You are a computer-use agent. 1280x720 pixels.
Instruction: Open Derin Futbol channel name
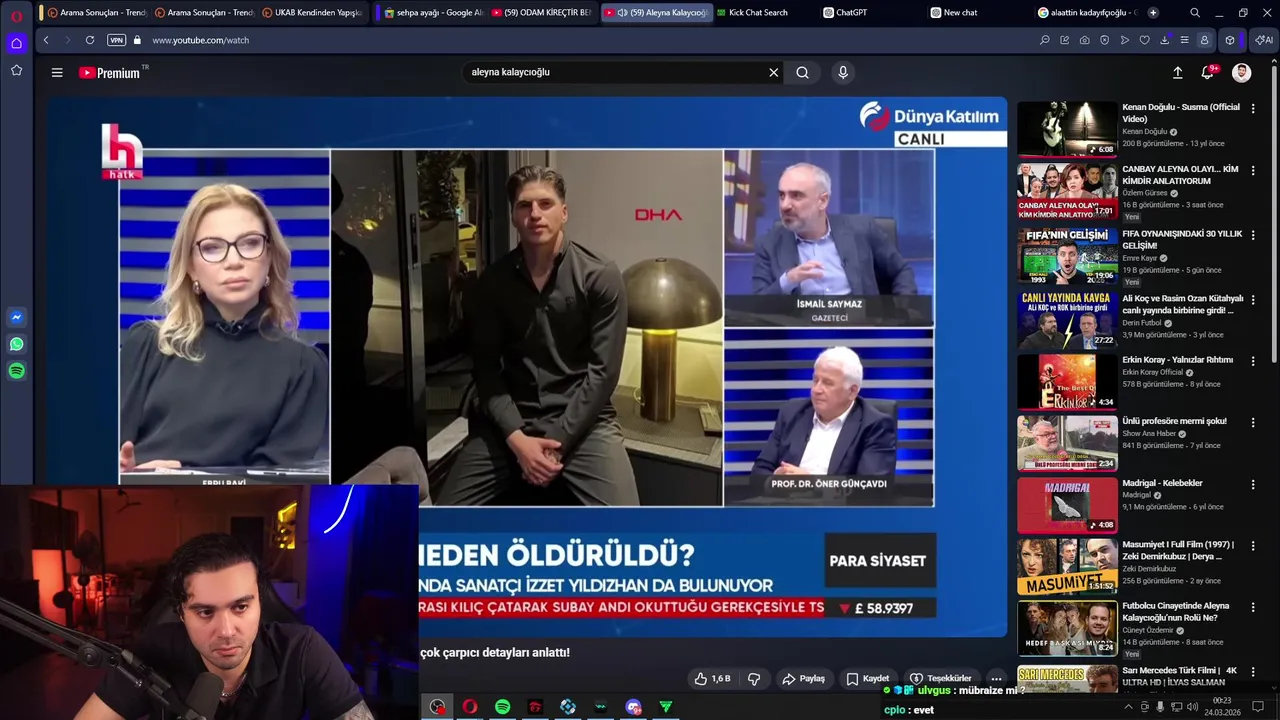pyautogui.click(x=1142, y=323)
